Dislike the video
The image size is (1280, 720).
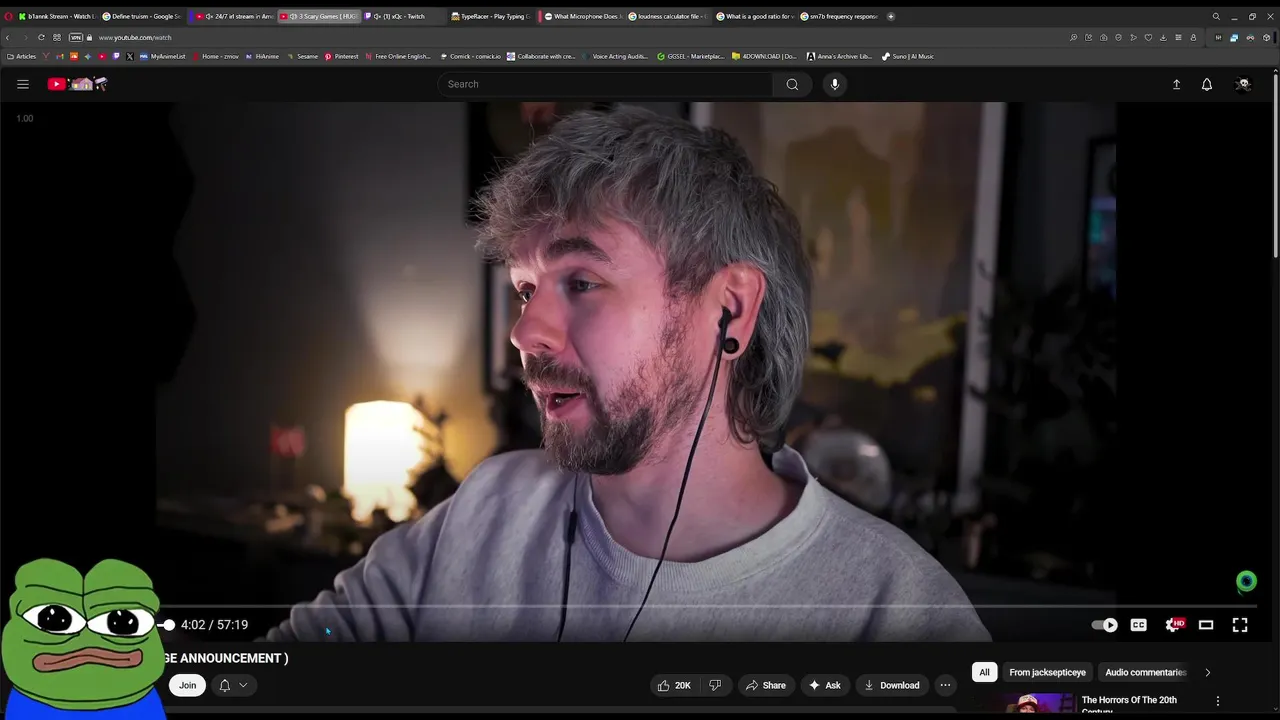click(x=715, y=685)
